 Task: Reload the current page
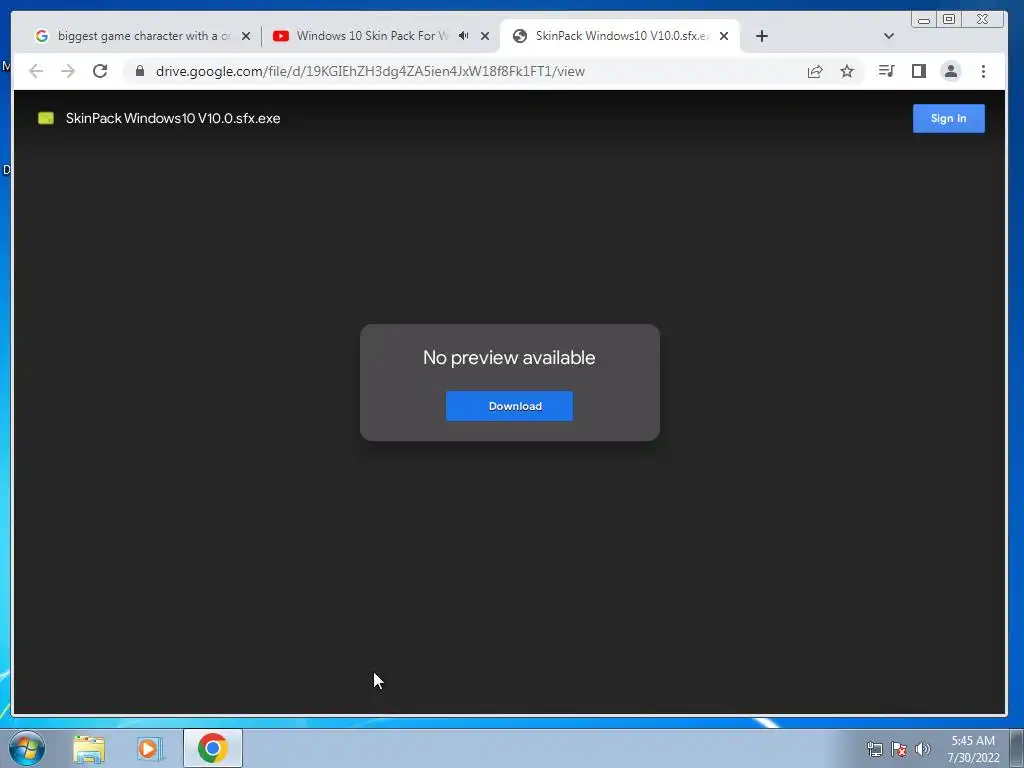click(x=100, y=71)
